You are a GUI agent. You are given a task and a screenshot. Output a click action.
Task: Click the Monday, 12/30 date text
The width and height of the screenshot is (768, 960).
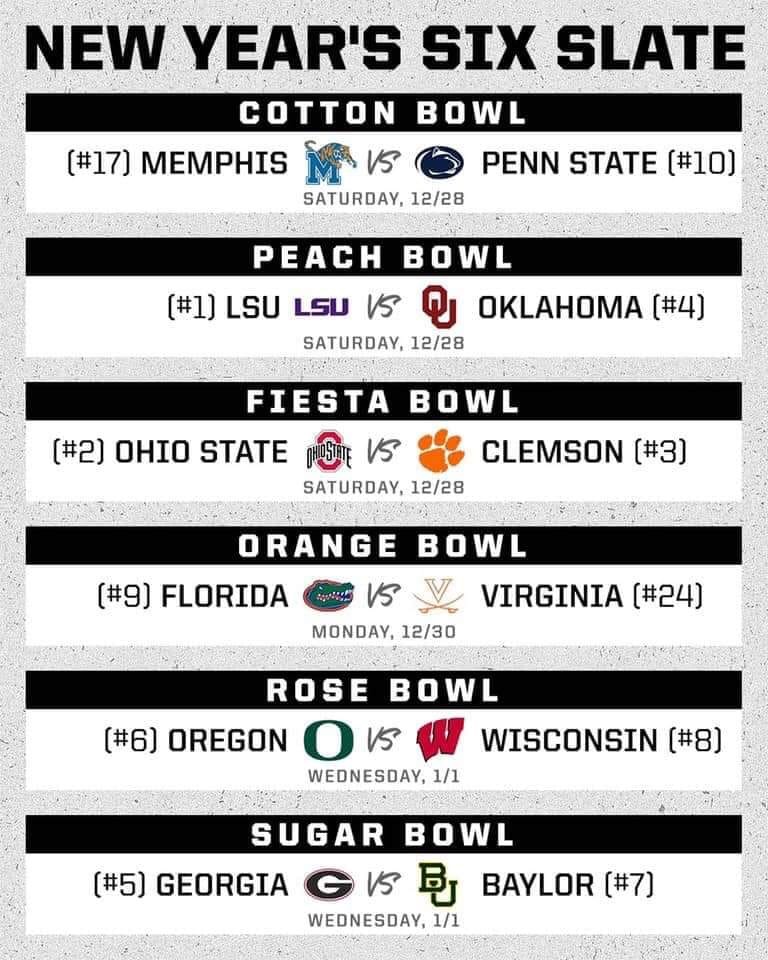pos(384,631)
